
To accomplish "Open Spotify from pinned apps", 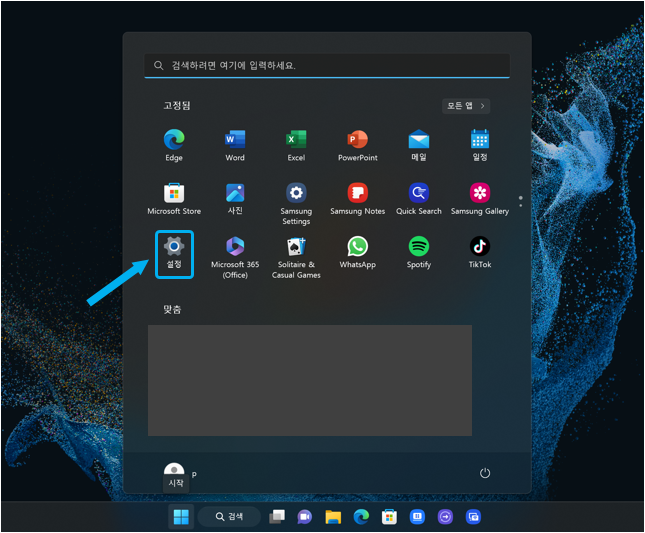I will tap(419, 252).
